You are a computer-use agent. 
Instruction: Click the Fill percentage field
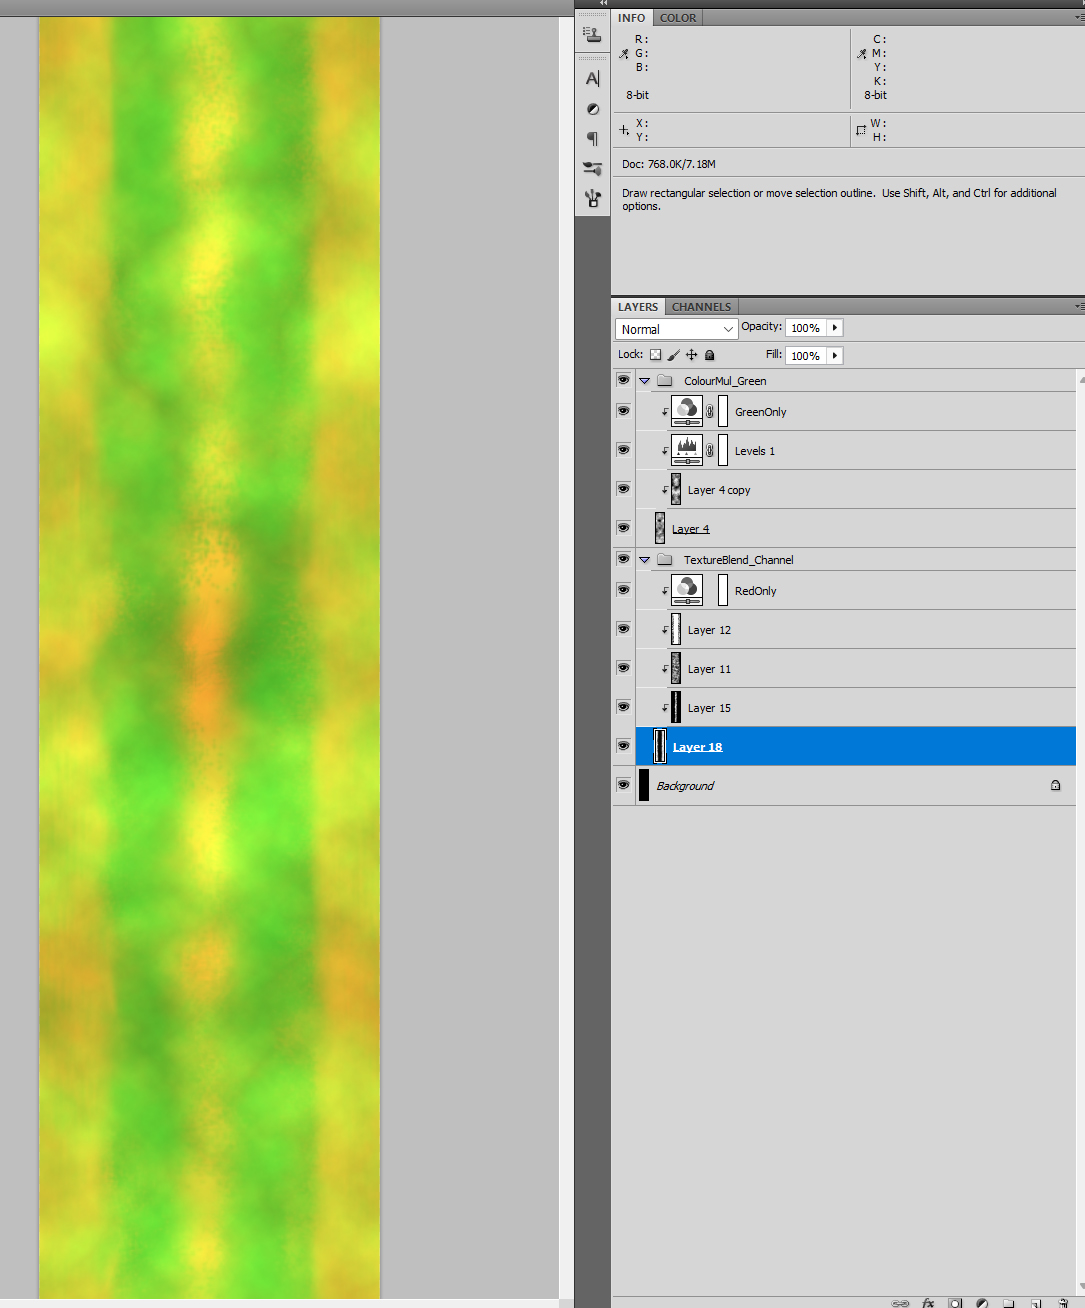coord(805,356)
